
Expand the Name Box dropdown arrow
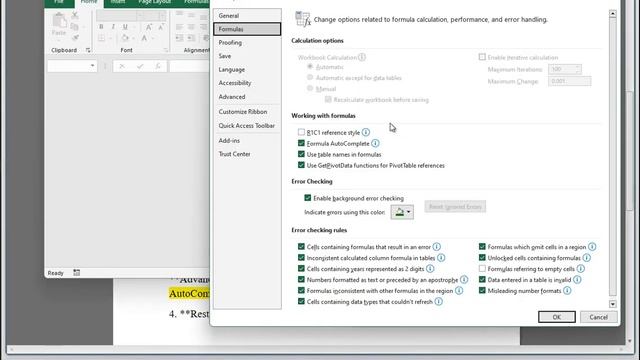(x=92, y=66)
